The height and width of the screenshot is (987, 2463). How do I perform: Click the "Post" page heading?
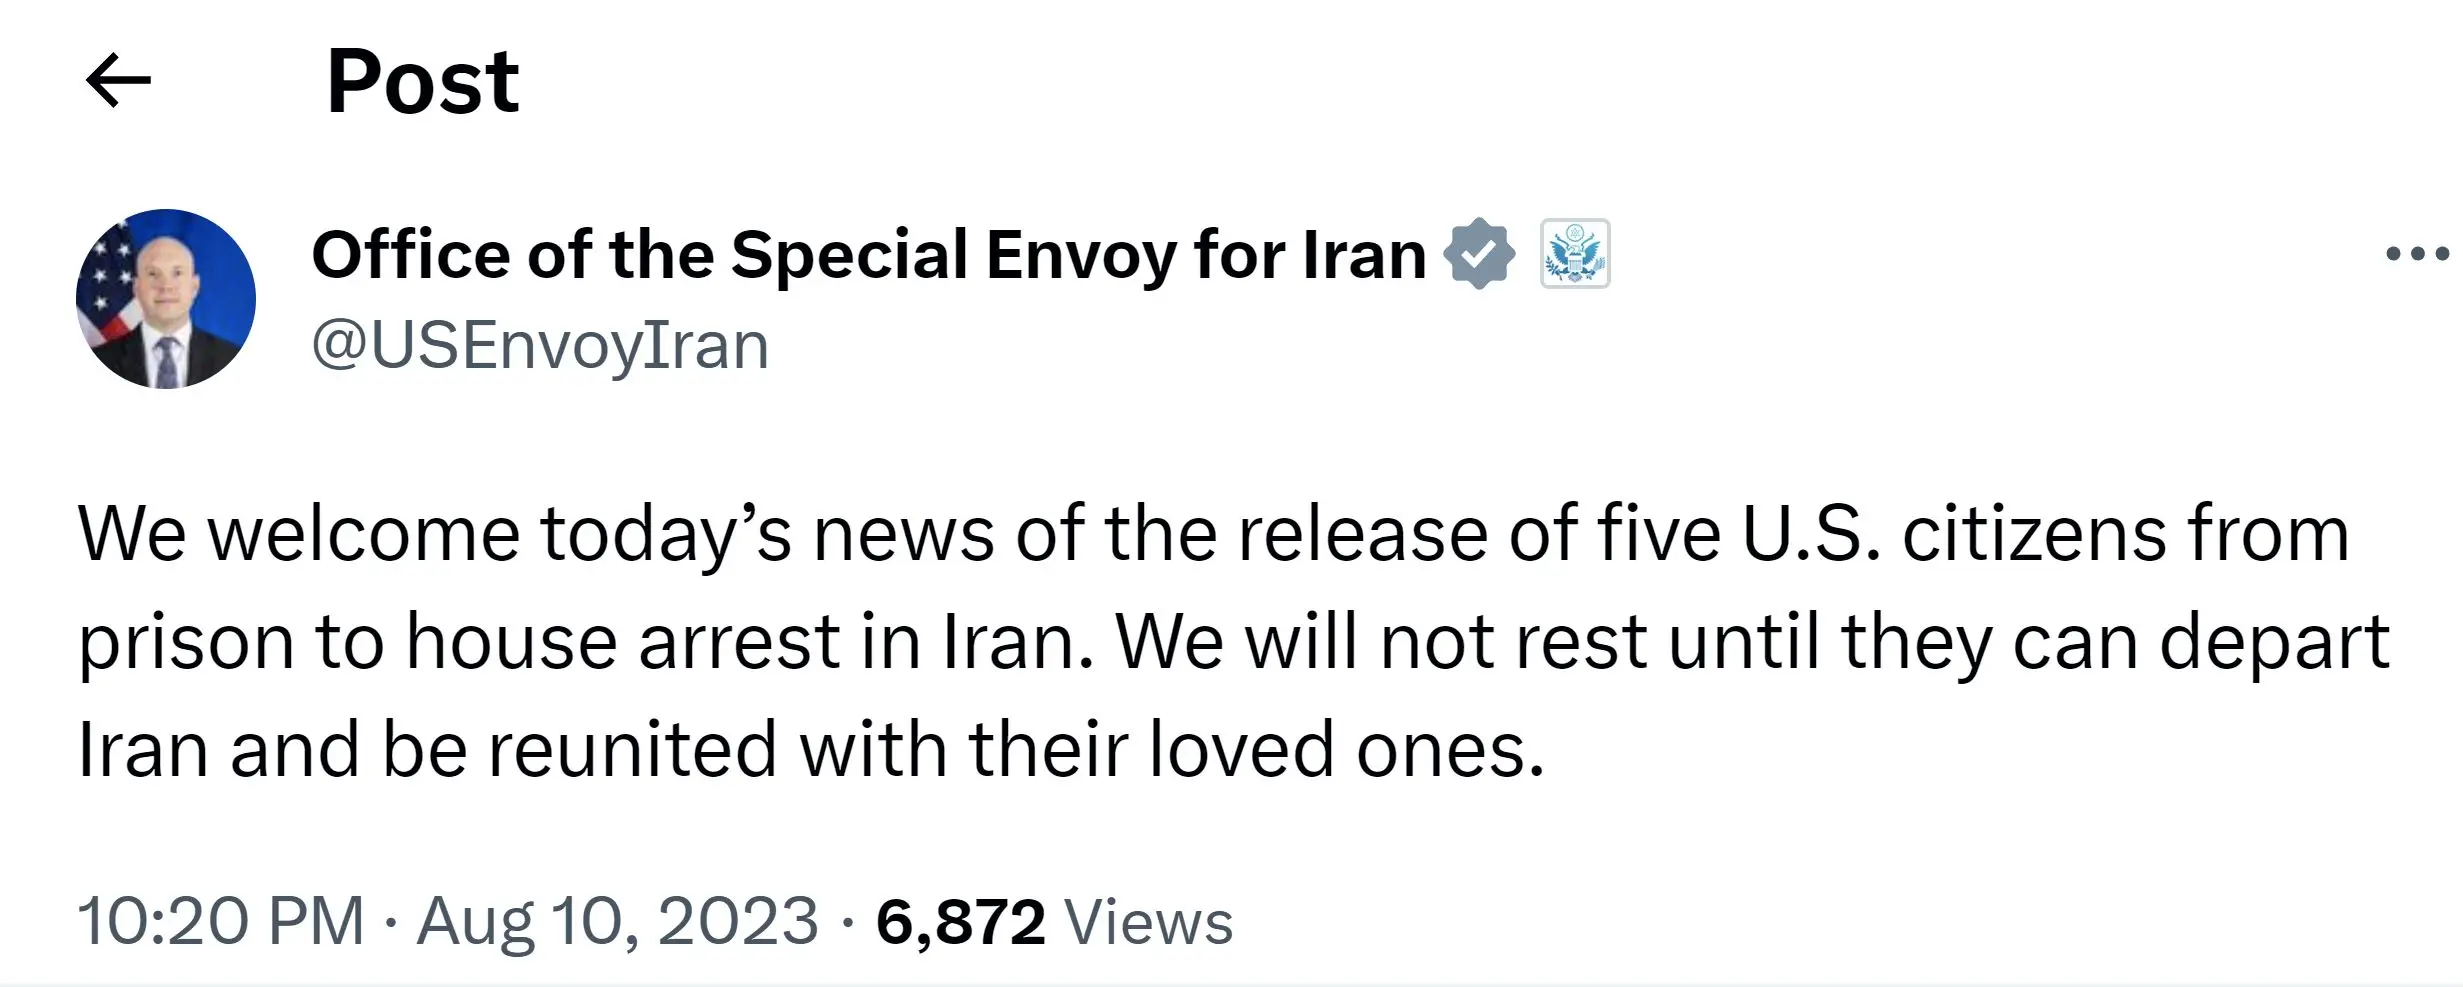click(422, 81)
